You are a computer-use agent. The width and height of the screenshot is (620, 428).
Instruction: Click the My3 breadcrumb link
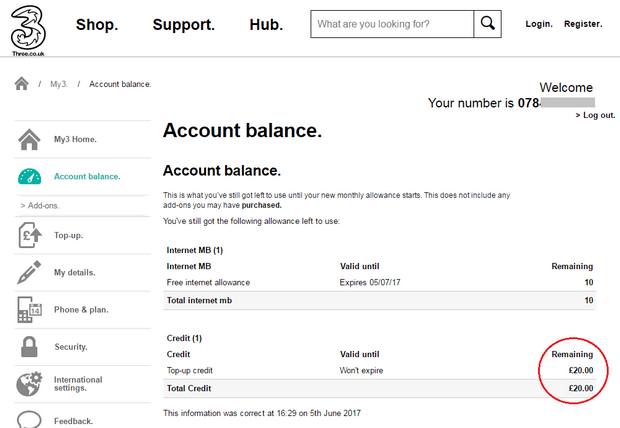coord(59,84)
